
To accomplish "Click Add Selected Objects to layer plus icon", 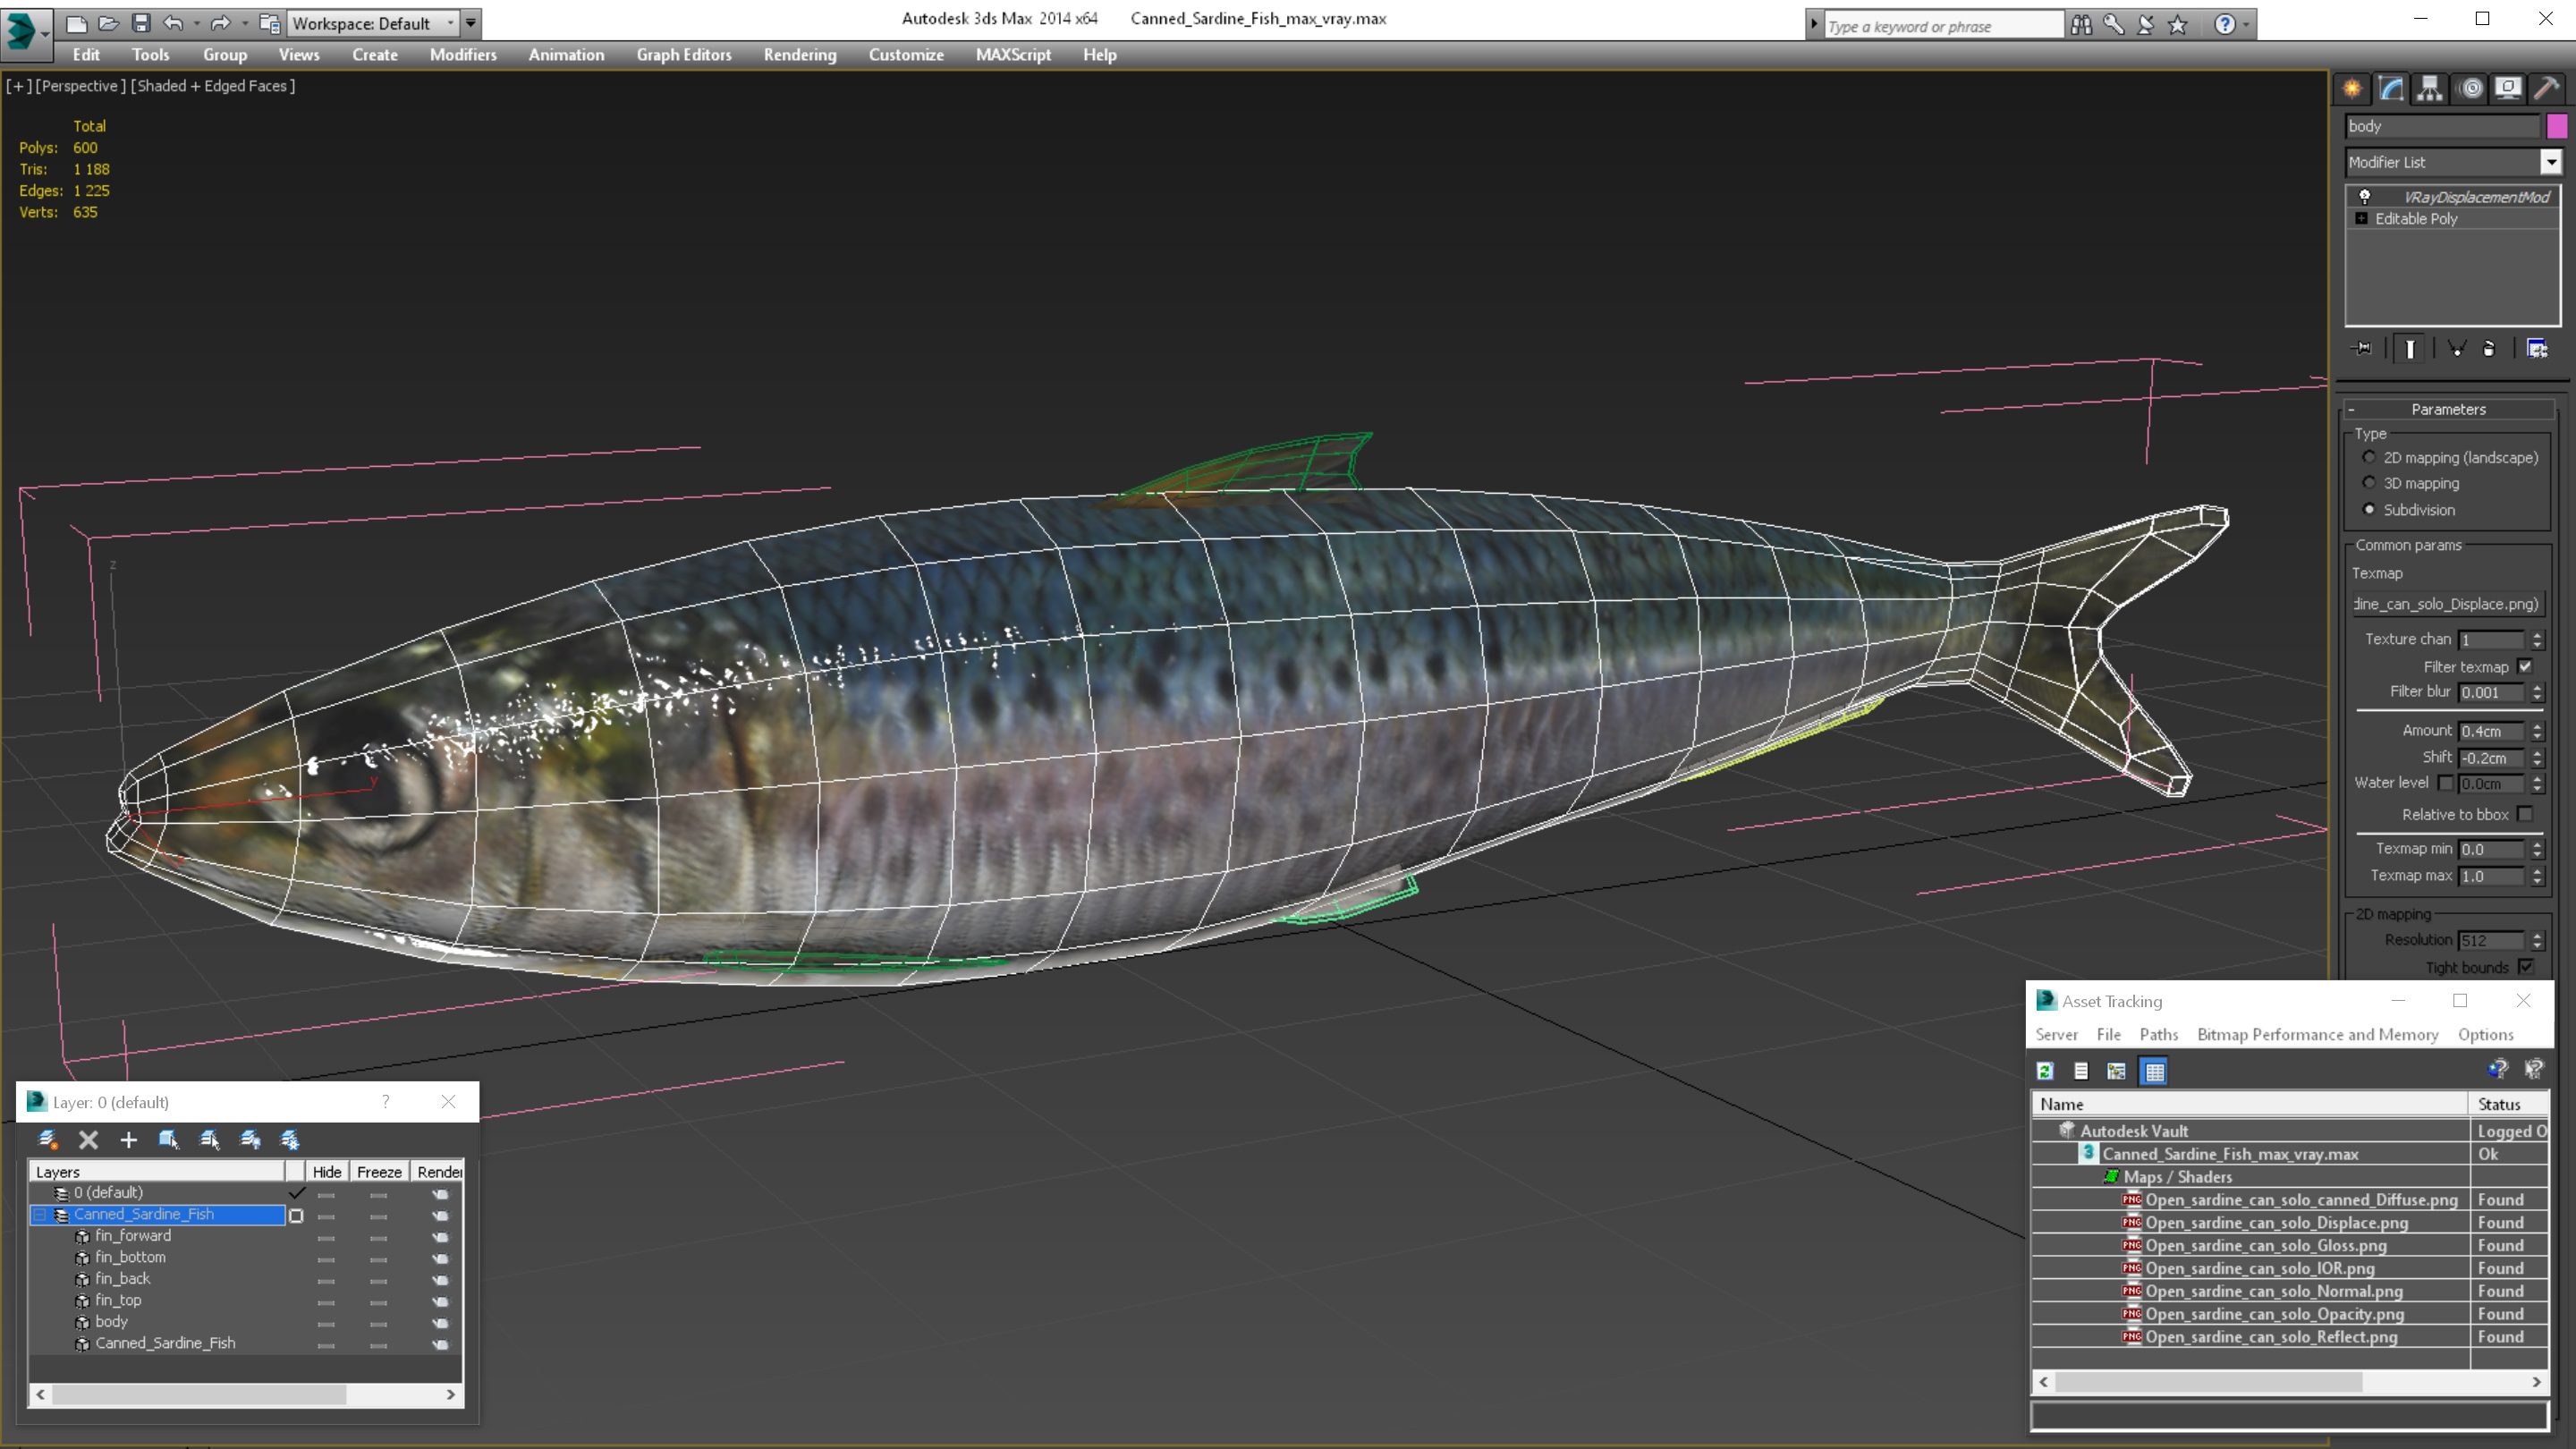I will point(129,1139).
